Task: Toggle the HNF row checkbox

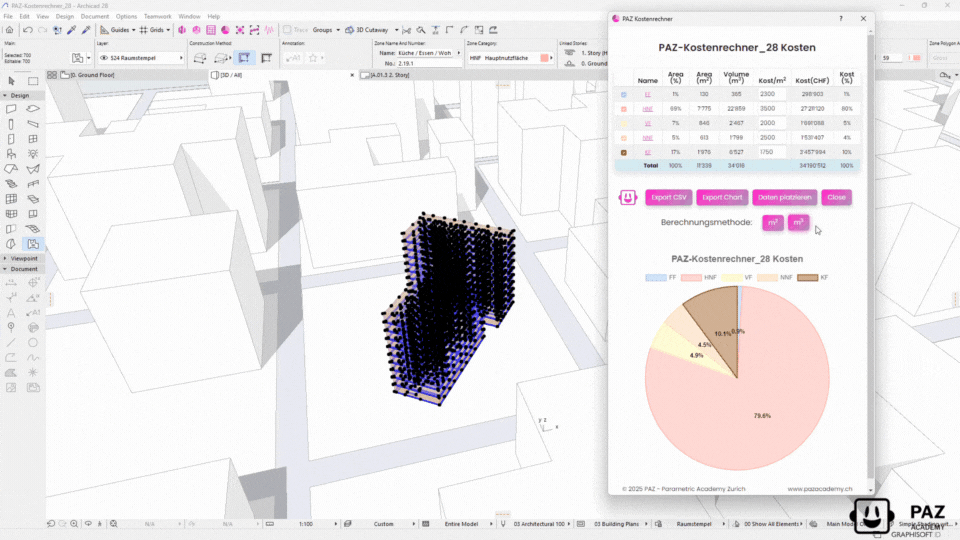Action: [624, 109]
